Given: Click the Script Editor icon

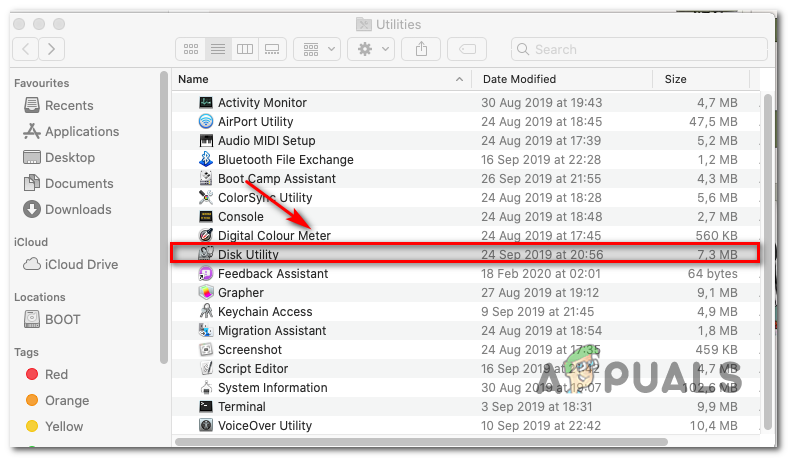Looking at the screenshot, I should (206, 369).
